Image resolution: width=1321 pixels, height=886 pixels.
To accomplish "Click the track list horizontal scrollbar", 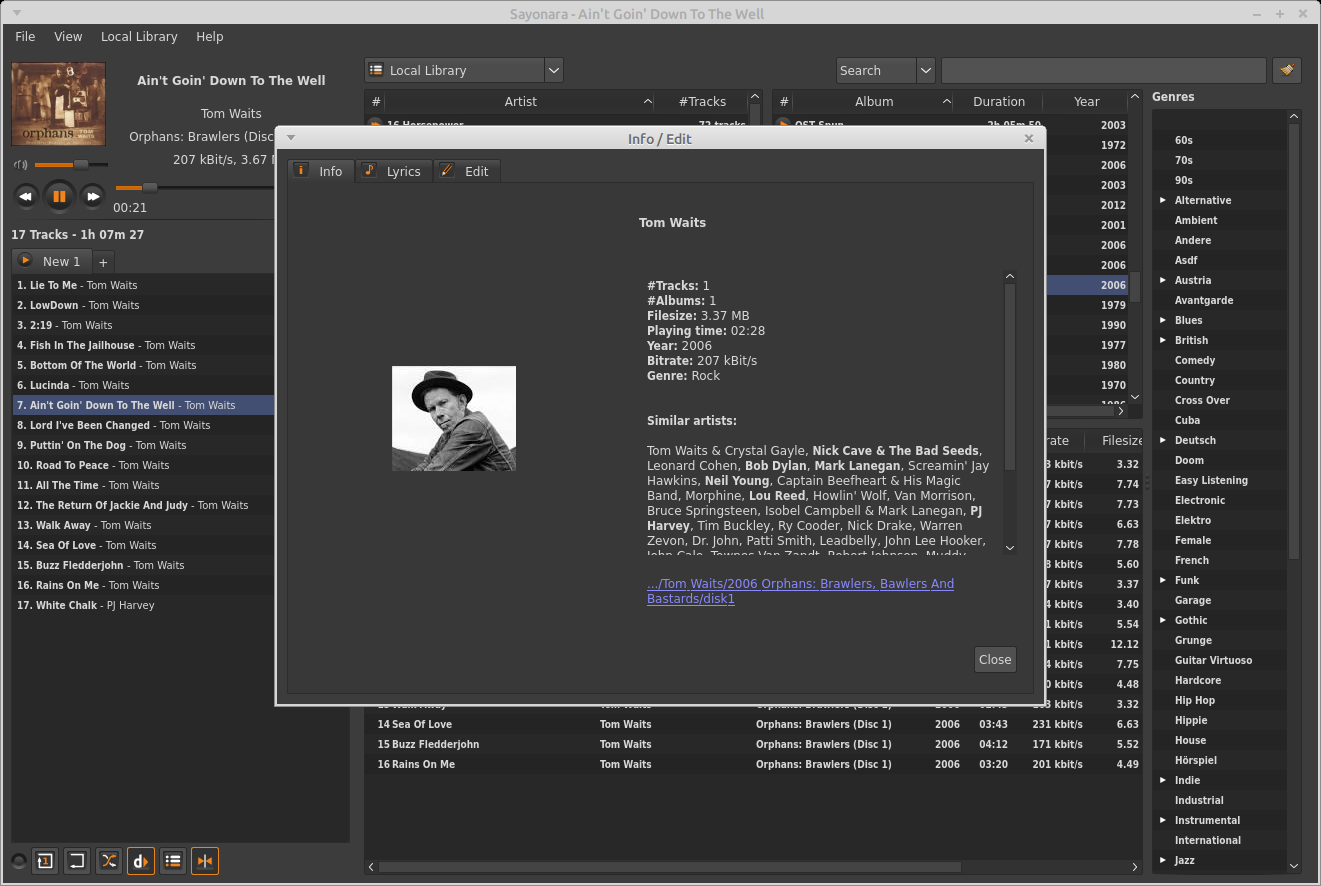I will tap(670, 867).
